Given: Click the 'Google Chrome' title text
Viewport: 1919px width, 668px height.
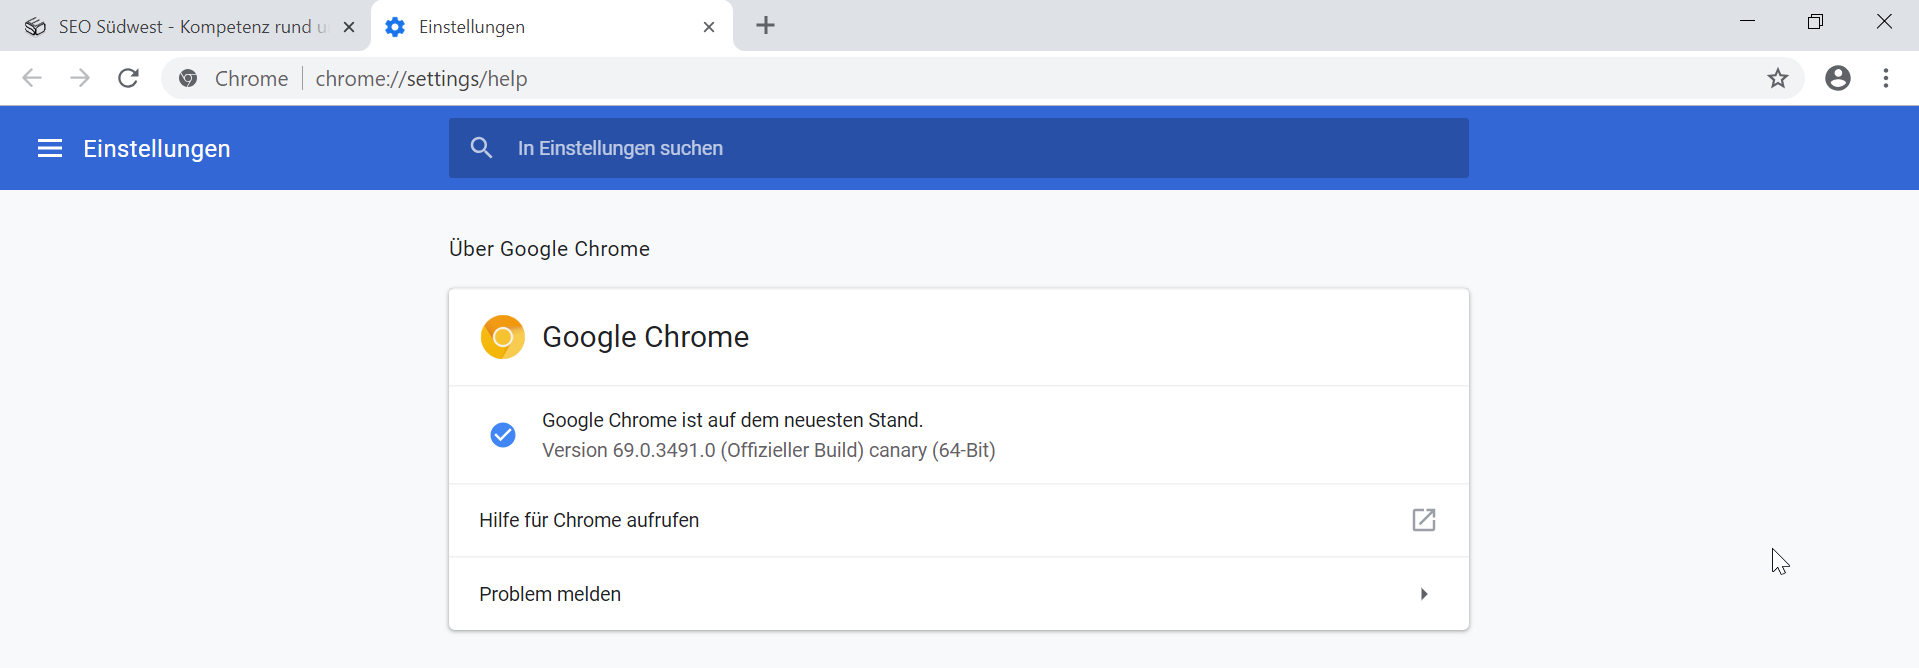Looking at the screenshot, I should [645, 337].
